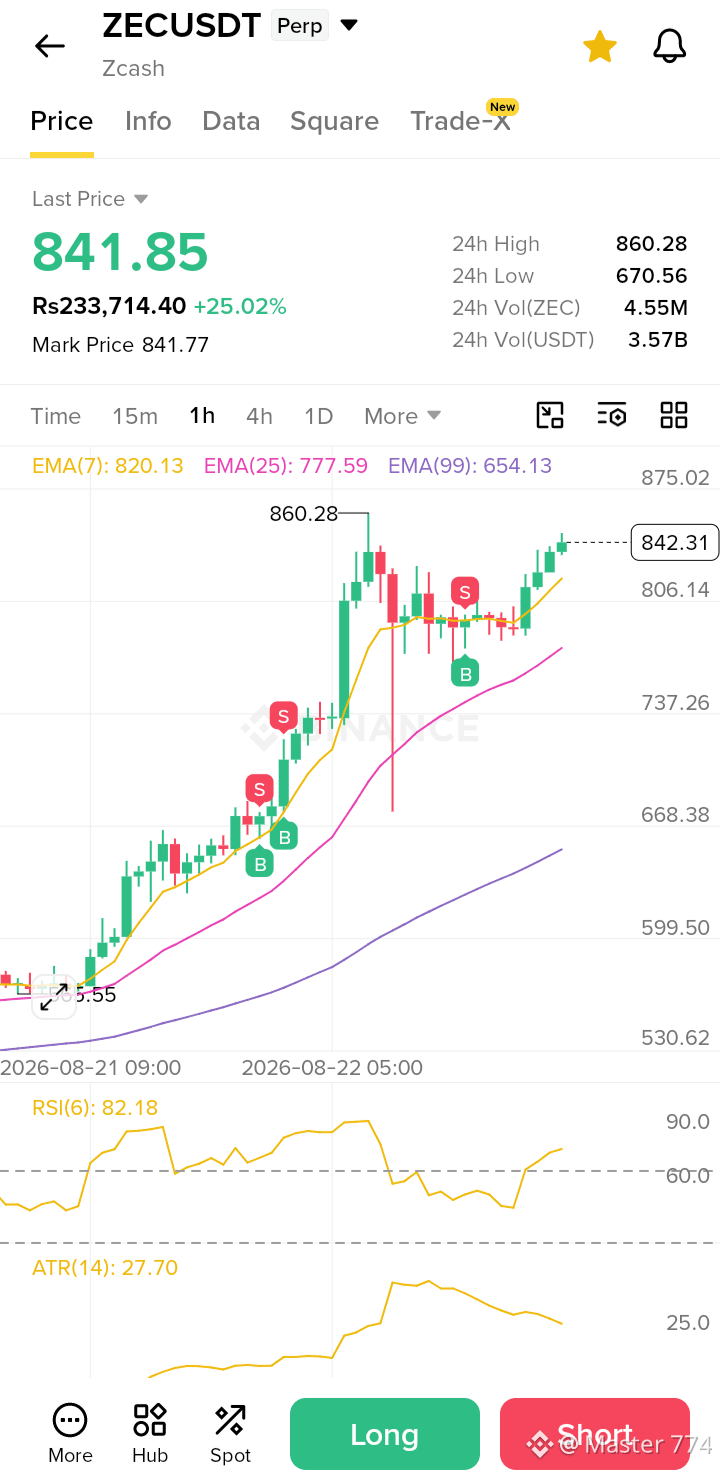The width and height of the screenshot is (720, 1470).
Task: Click the S sell marker near 737
Action: pos(284,716)
